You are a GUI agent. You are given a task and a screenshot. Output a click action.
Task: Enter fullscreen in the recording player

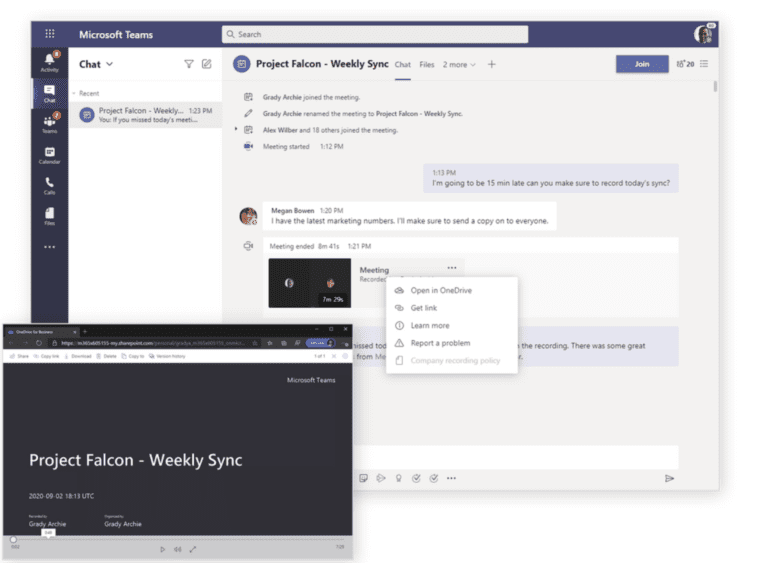click(x=193, y=549)
